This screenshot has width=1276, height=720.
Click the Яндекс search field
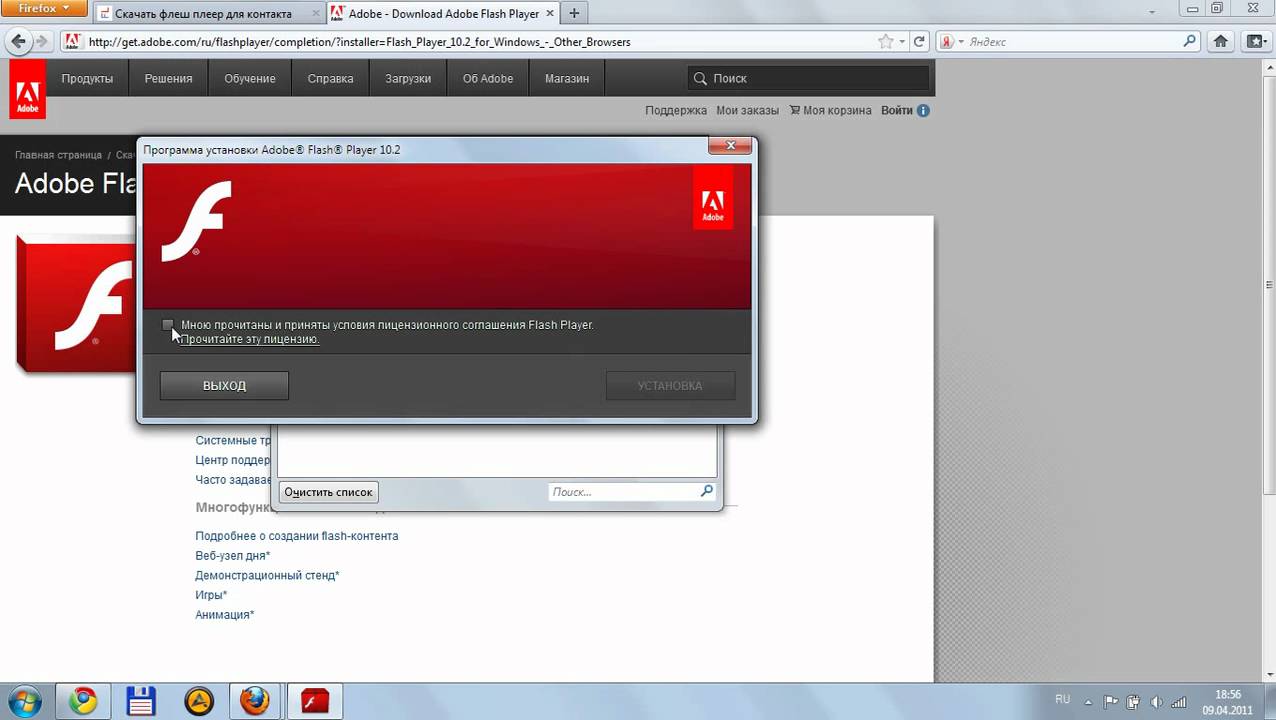click(x=1073, y=42)
